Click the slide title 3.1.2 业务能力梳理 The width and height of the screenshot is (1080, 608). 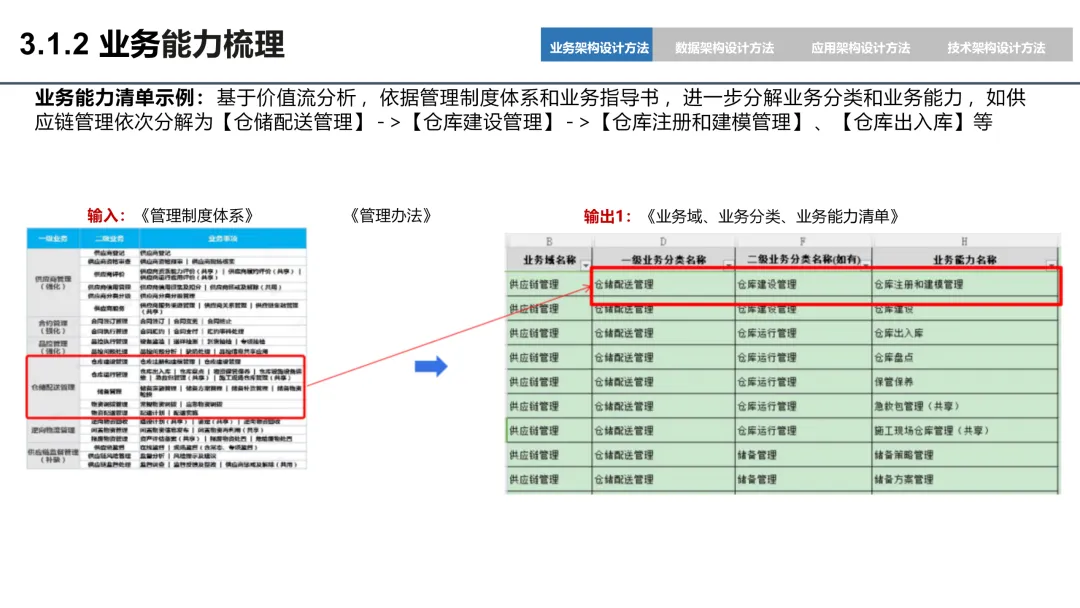pyautogui.click(x=152, y=45)
